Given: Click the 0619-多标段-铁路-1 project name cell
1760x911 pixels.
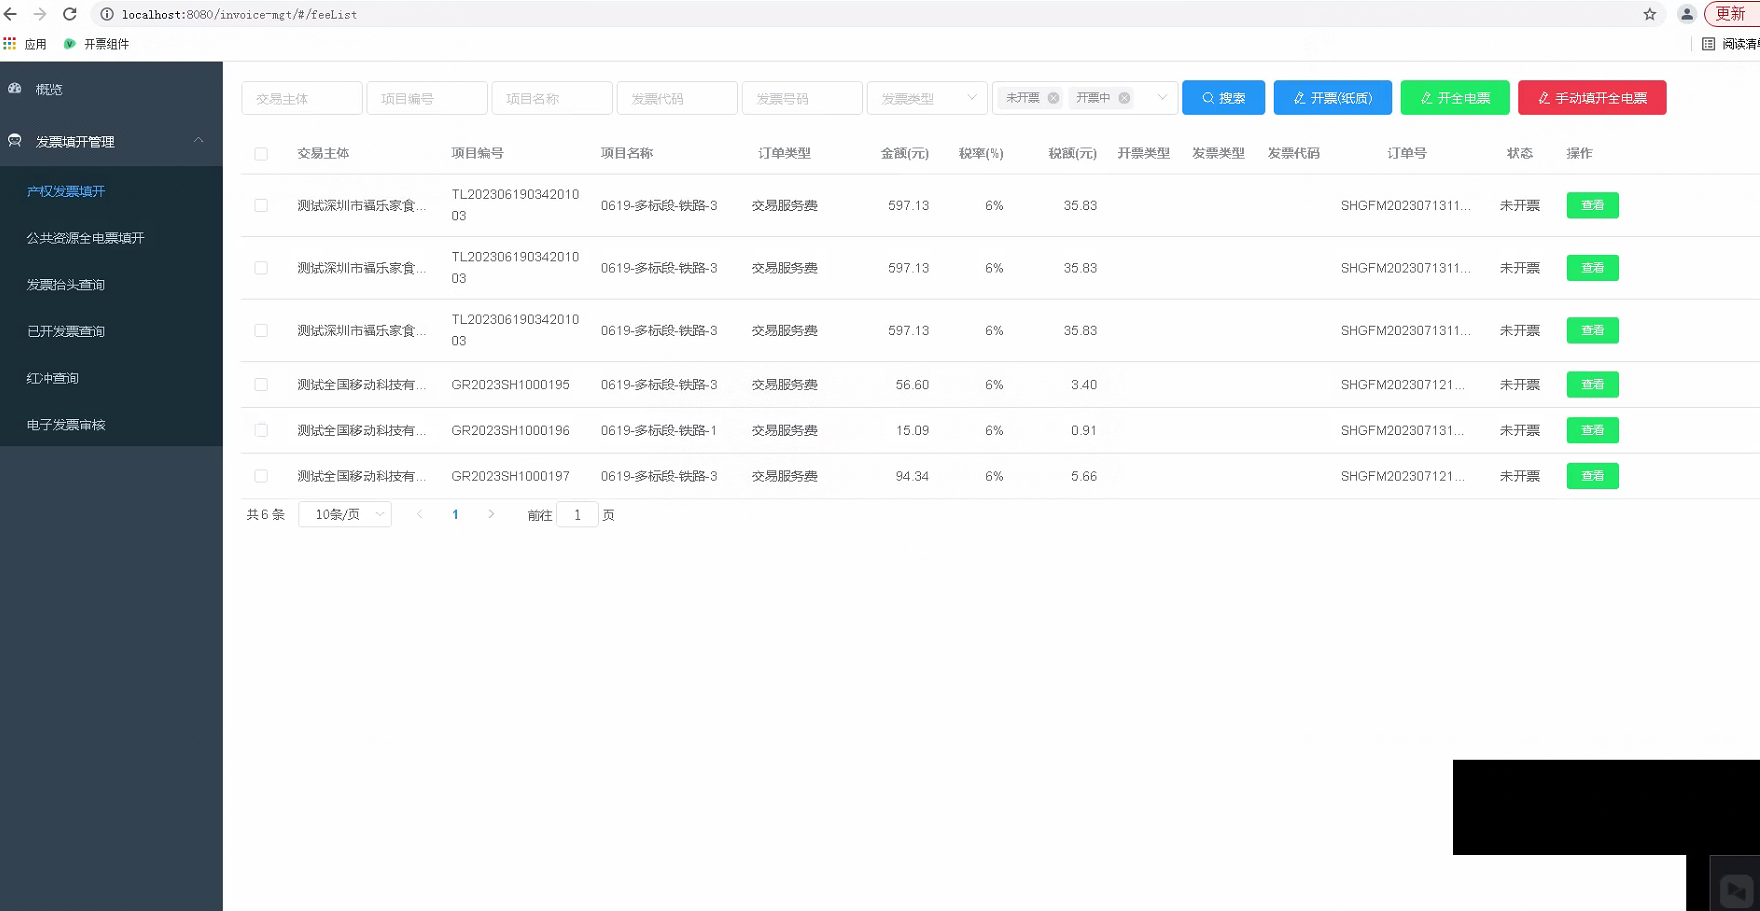Looking at the screenshot, I should 659,430.
